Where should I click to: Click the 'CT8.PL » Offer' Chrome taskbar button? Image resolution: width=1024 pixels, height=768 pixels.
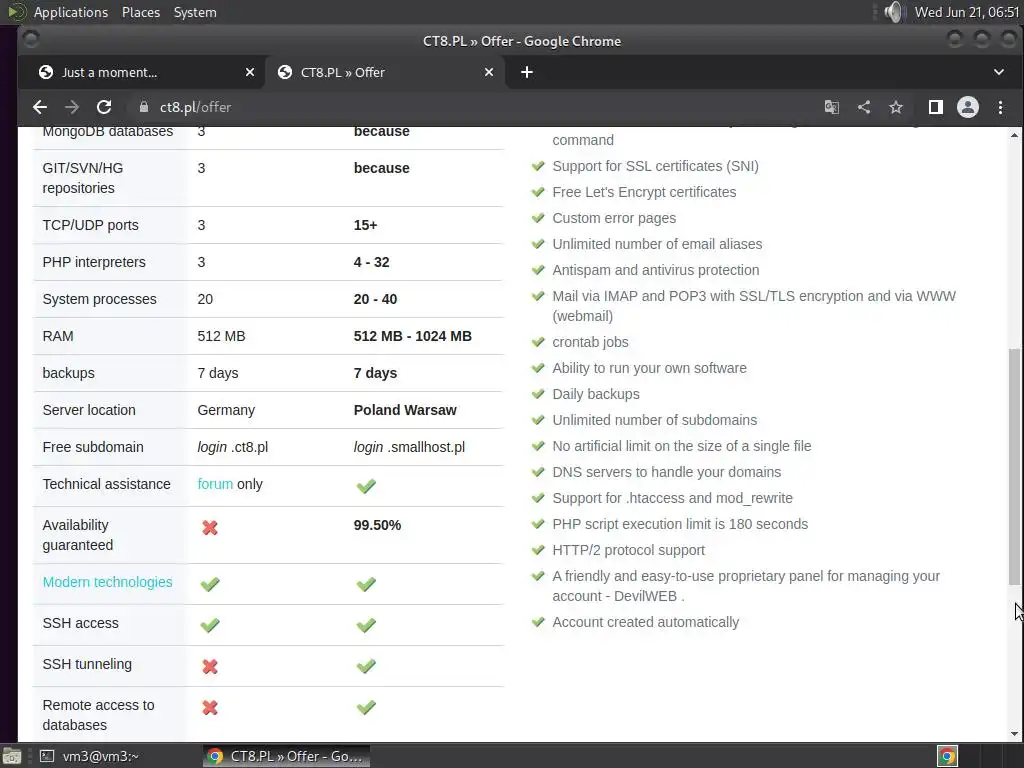pos(286,756)
